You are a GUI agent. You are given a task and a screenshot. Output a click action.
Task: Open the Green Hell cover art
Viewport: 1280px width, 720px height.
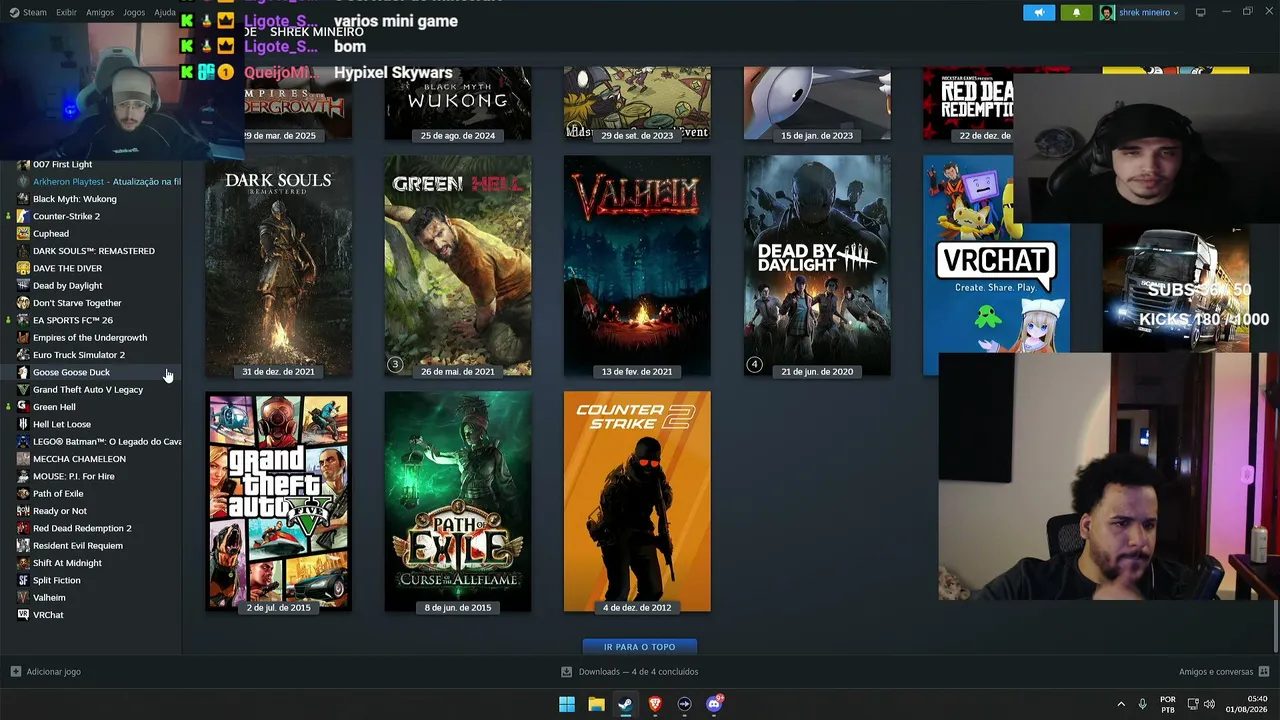(458, 266)
